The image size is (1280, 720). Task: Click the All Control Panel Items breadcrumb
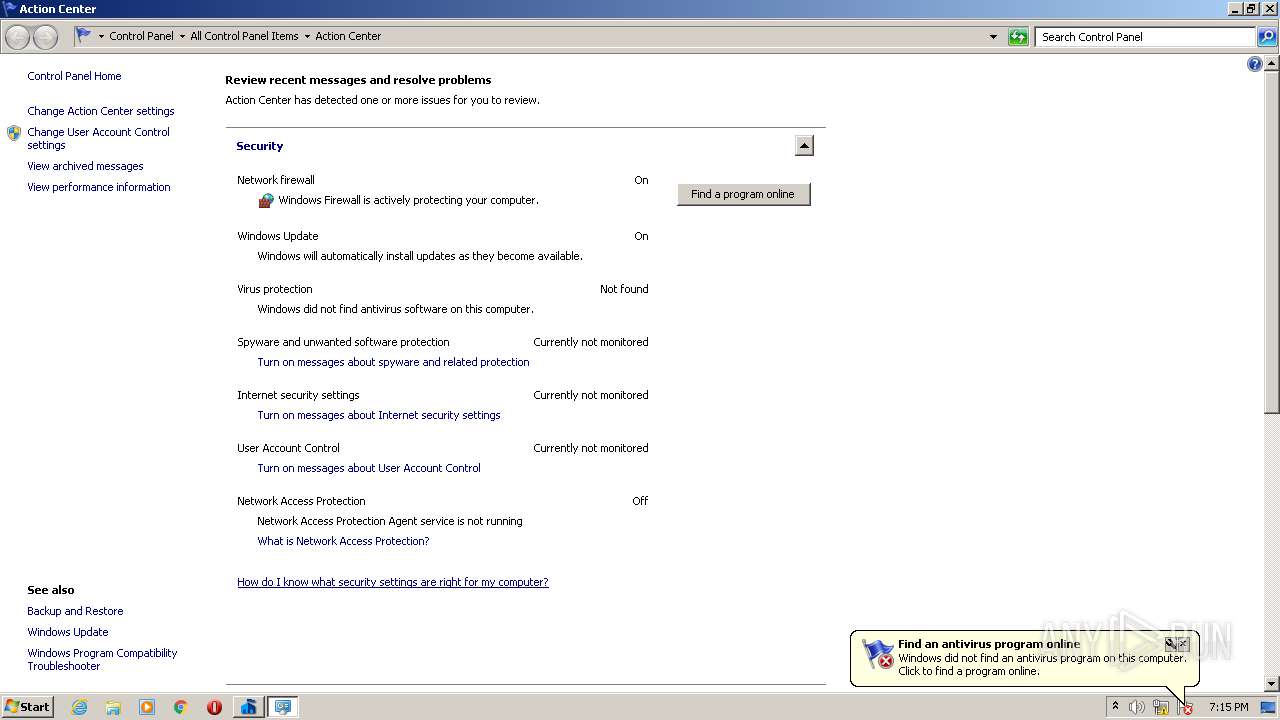[x=244, y=36]
